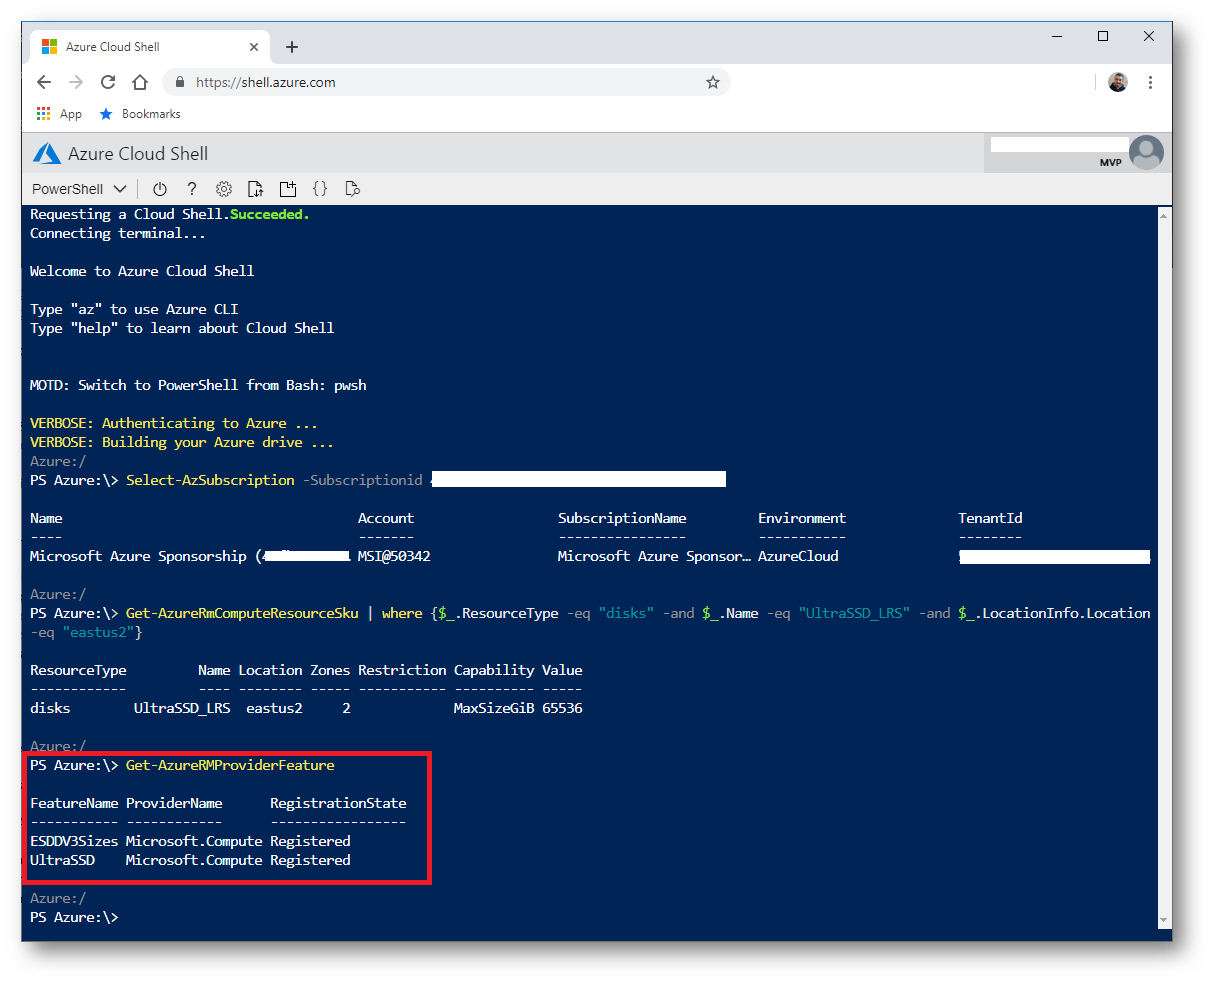Bookmark this page with the star
This screenshot has height=984, width=1215.
pos(713,82)
